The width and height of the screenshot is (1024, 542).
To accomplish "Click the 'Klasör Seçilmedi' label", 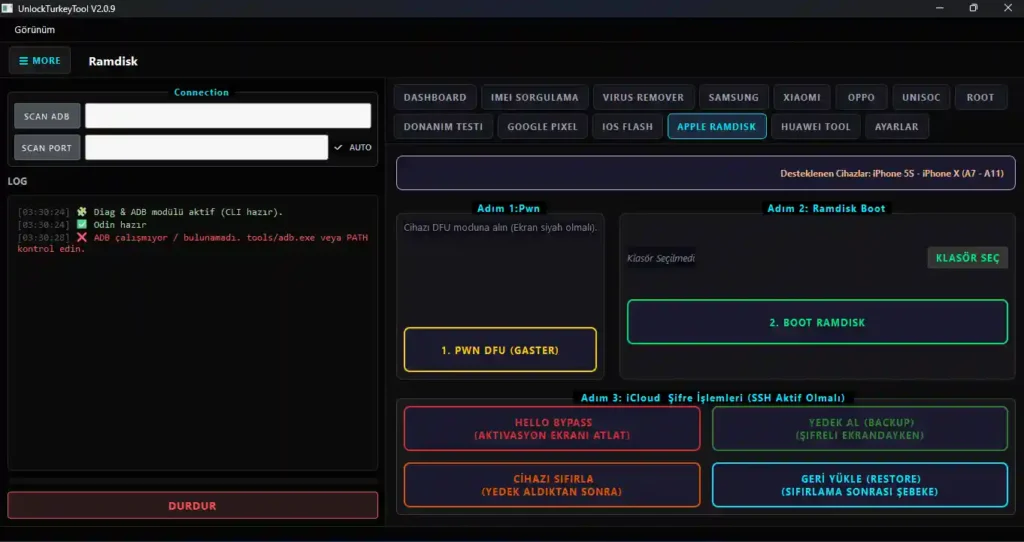I will (661, 258).
